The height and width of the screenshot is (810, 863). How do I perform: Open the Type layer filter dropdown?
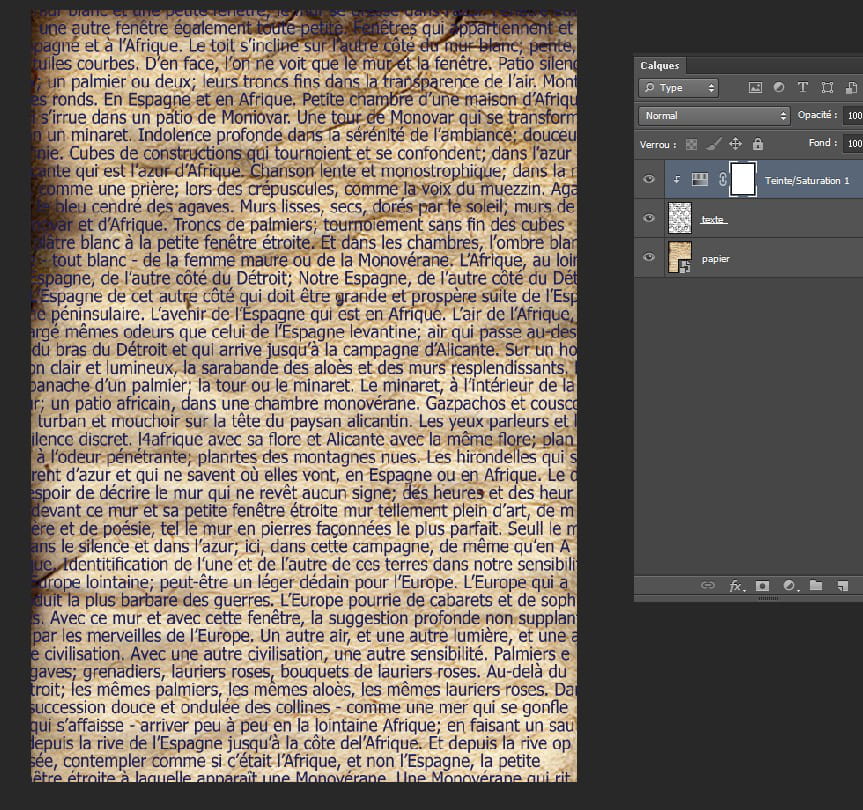(x=679, y=87)
